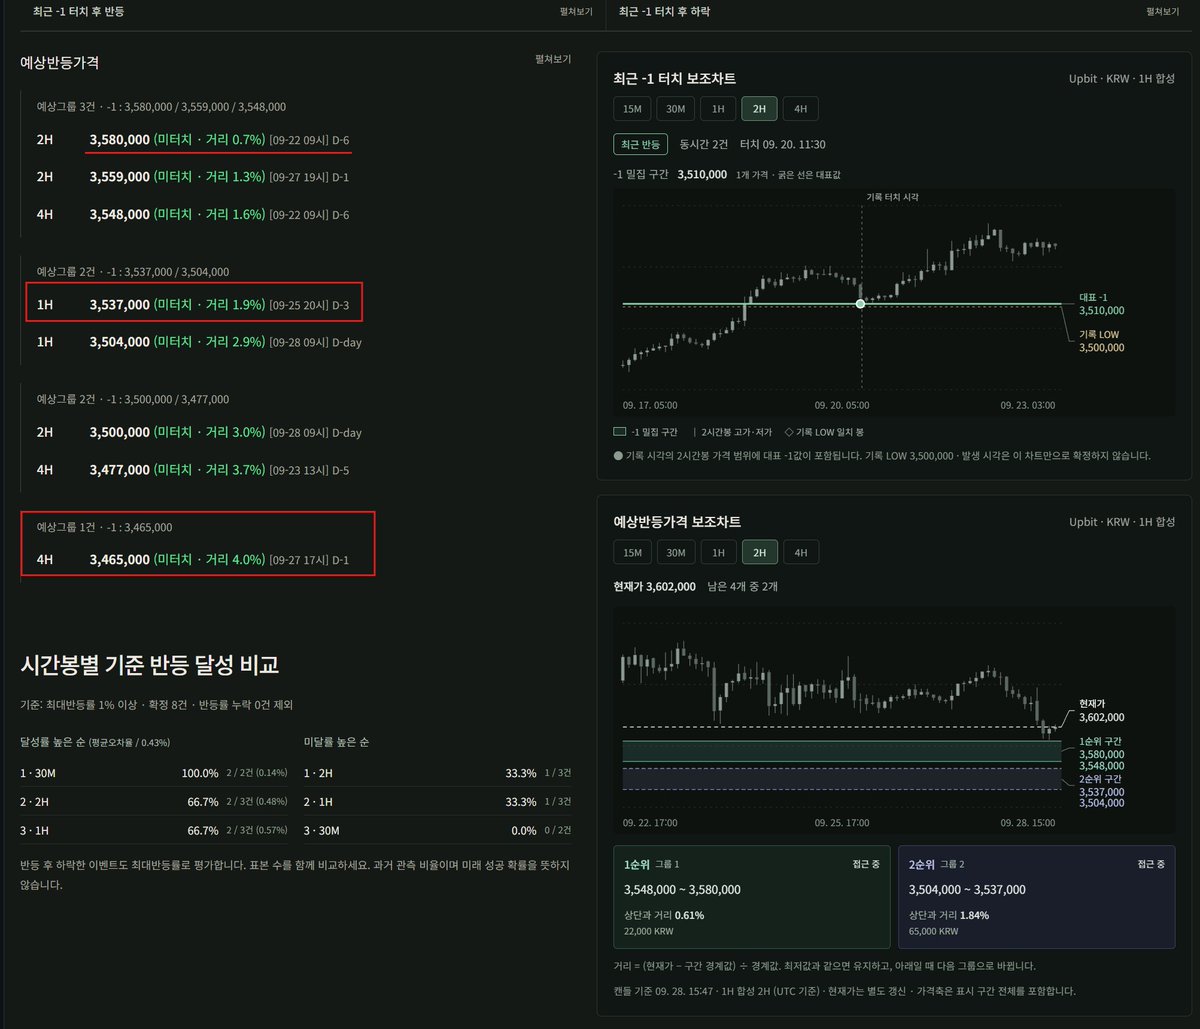Click the 대표 -1 3,510,000 axis label

click(1102, 304)
